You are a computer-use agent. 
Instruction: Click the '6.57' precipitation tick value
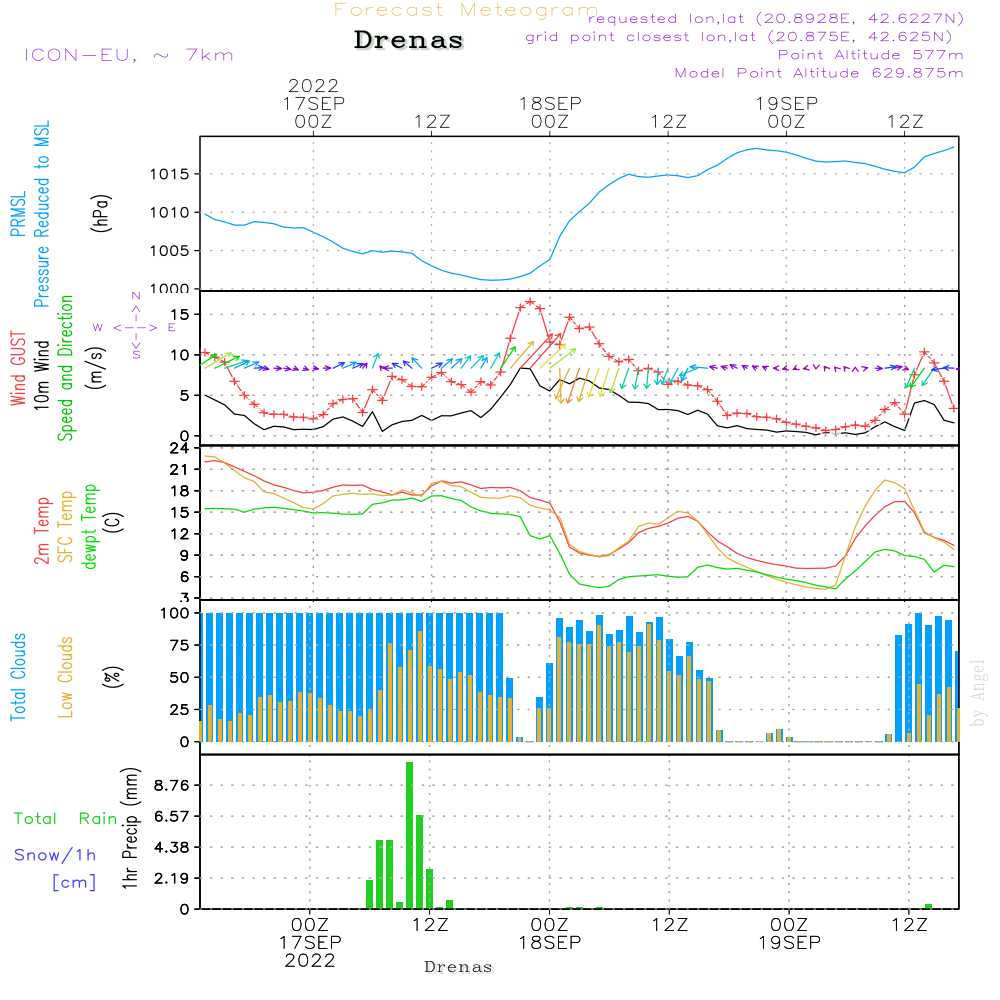point(172,816)
